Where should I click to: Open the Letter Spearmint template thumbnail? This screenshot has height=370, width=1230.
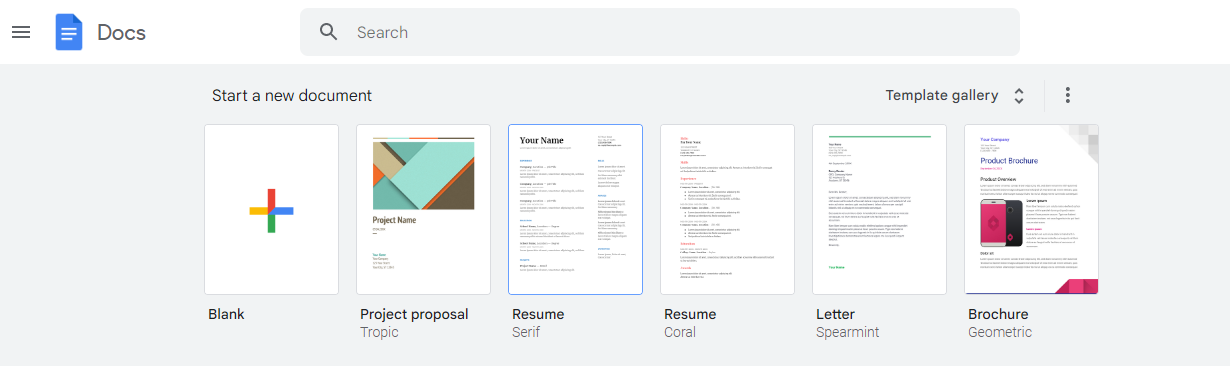tap(879, 210)
